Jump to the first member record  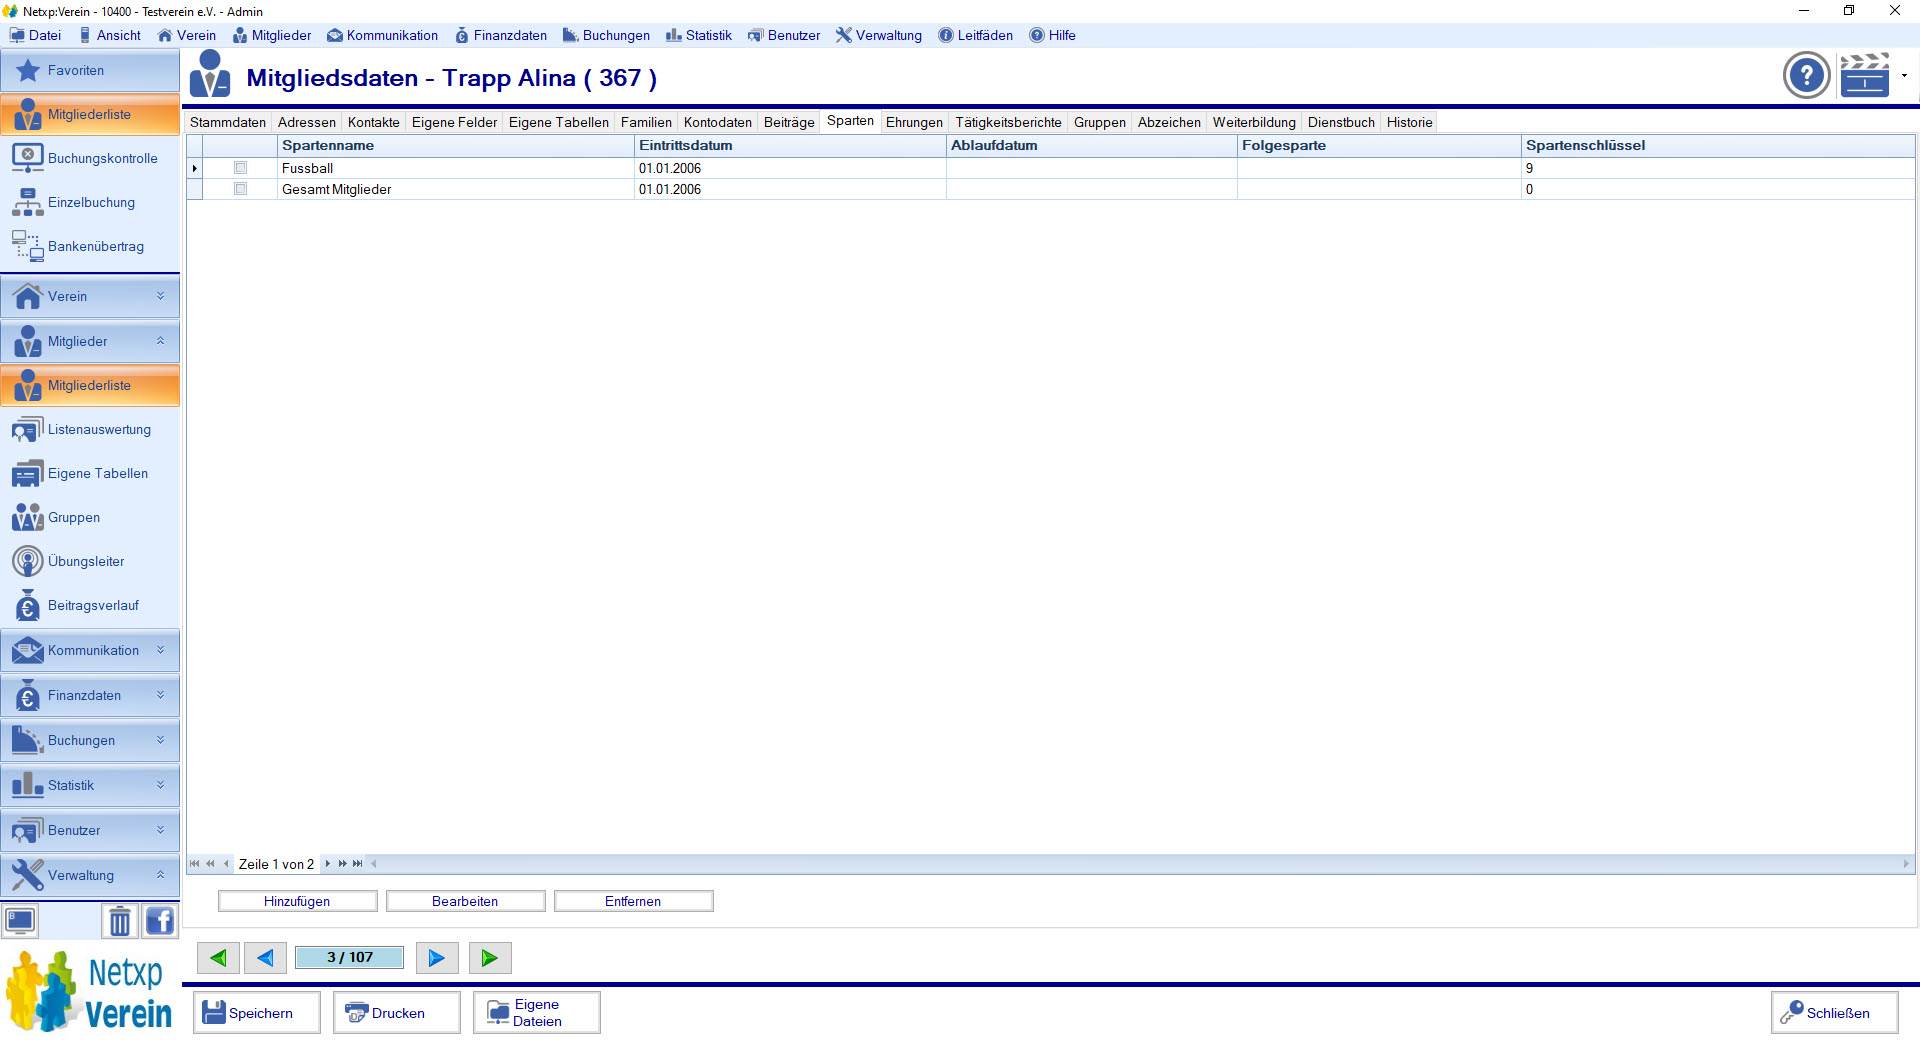tap(218, 958)
